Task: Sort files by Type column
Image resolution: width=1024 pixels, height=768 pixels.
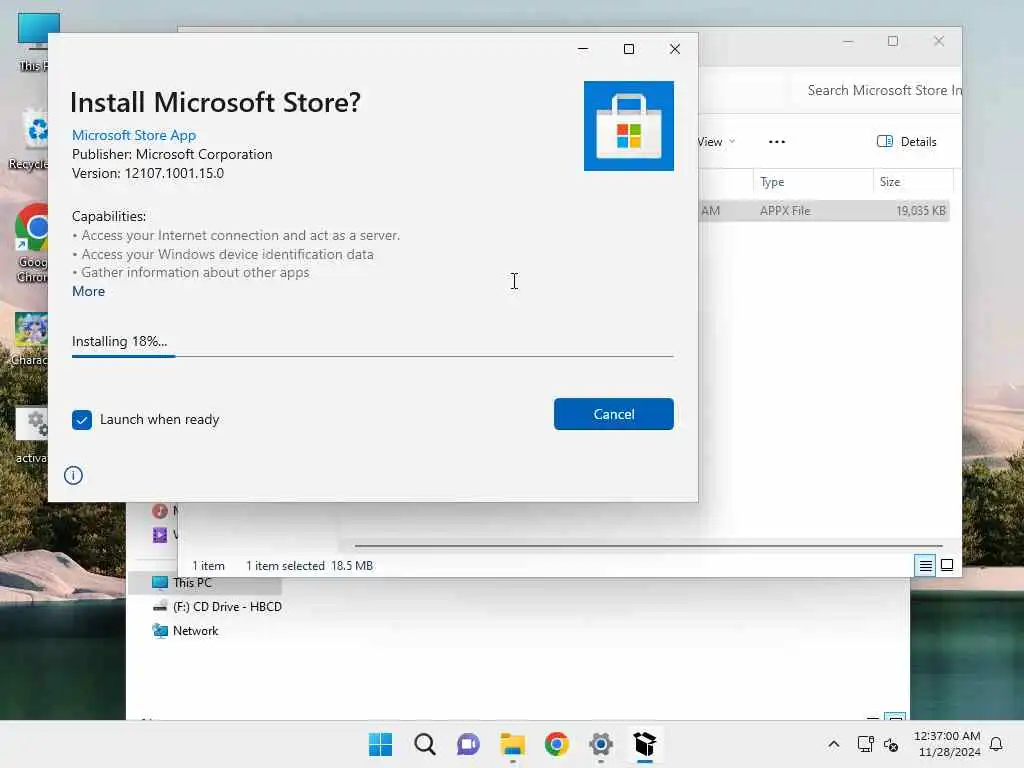Action: tap(812, 182)
